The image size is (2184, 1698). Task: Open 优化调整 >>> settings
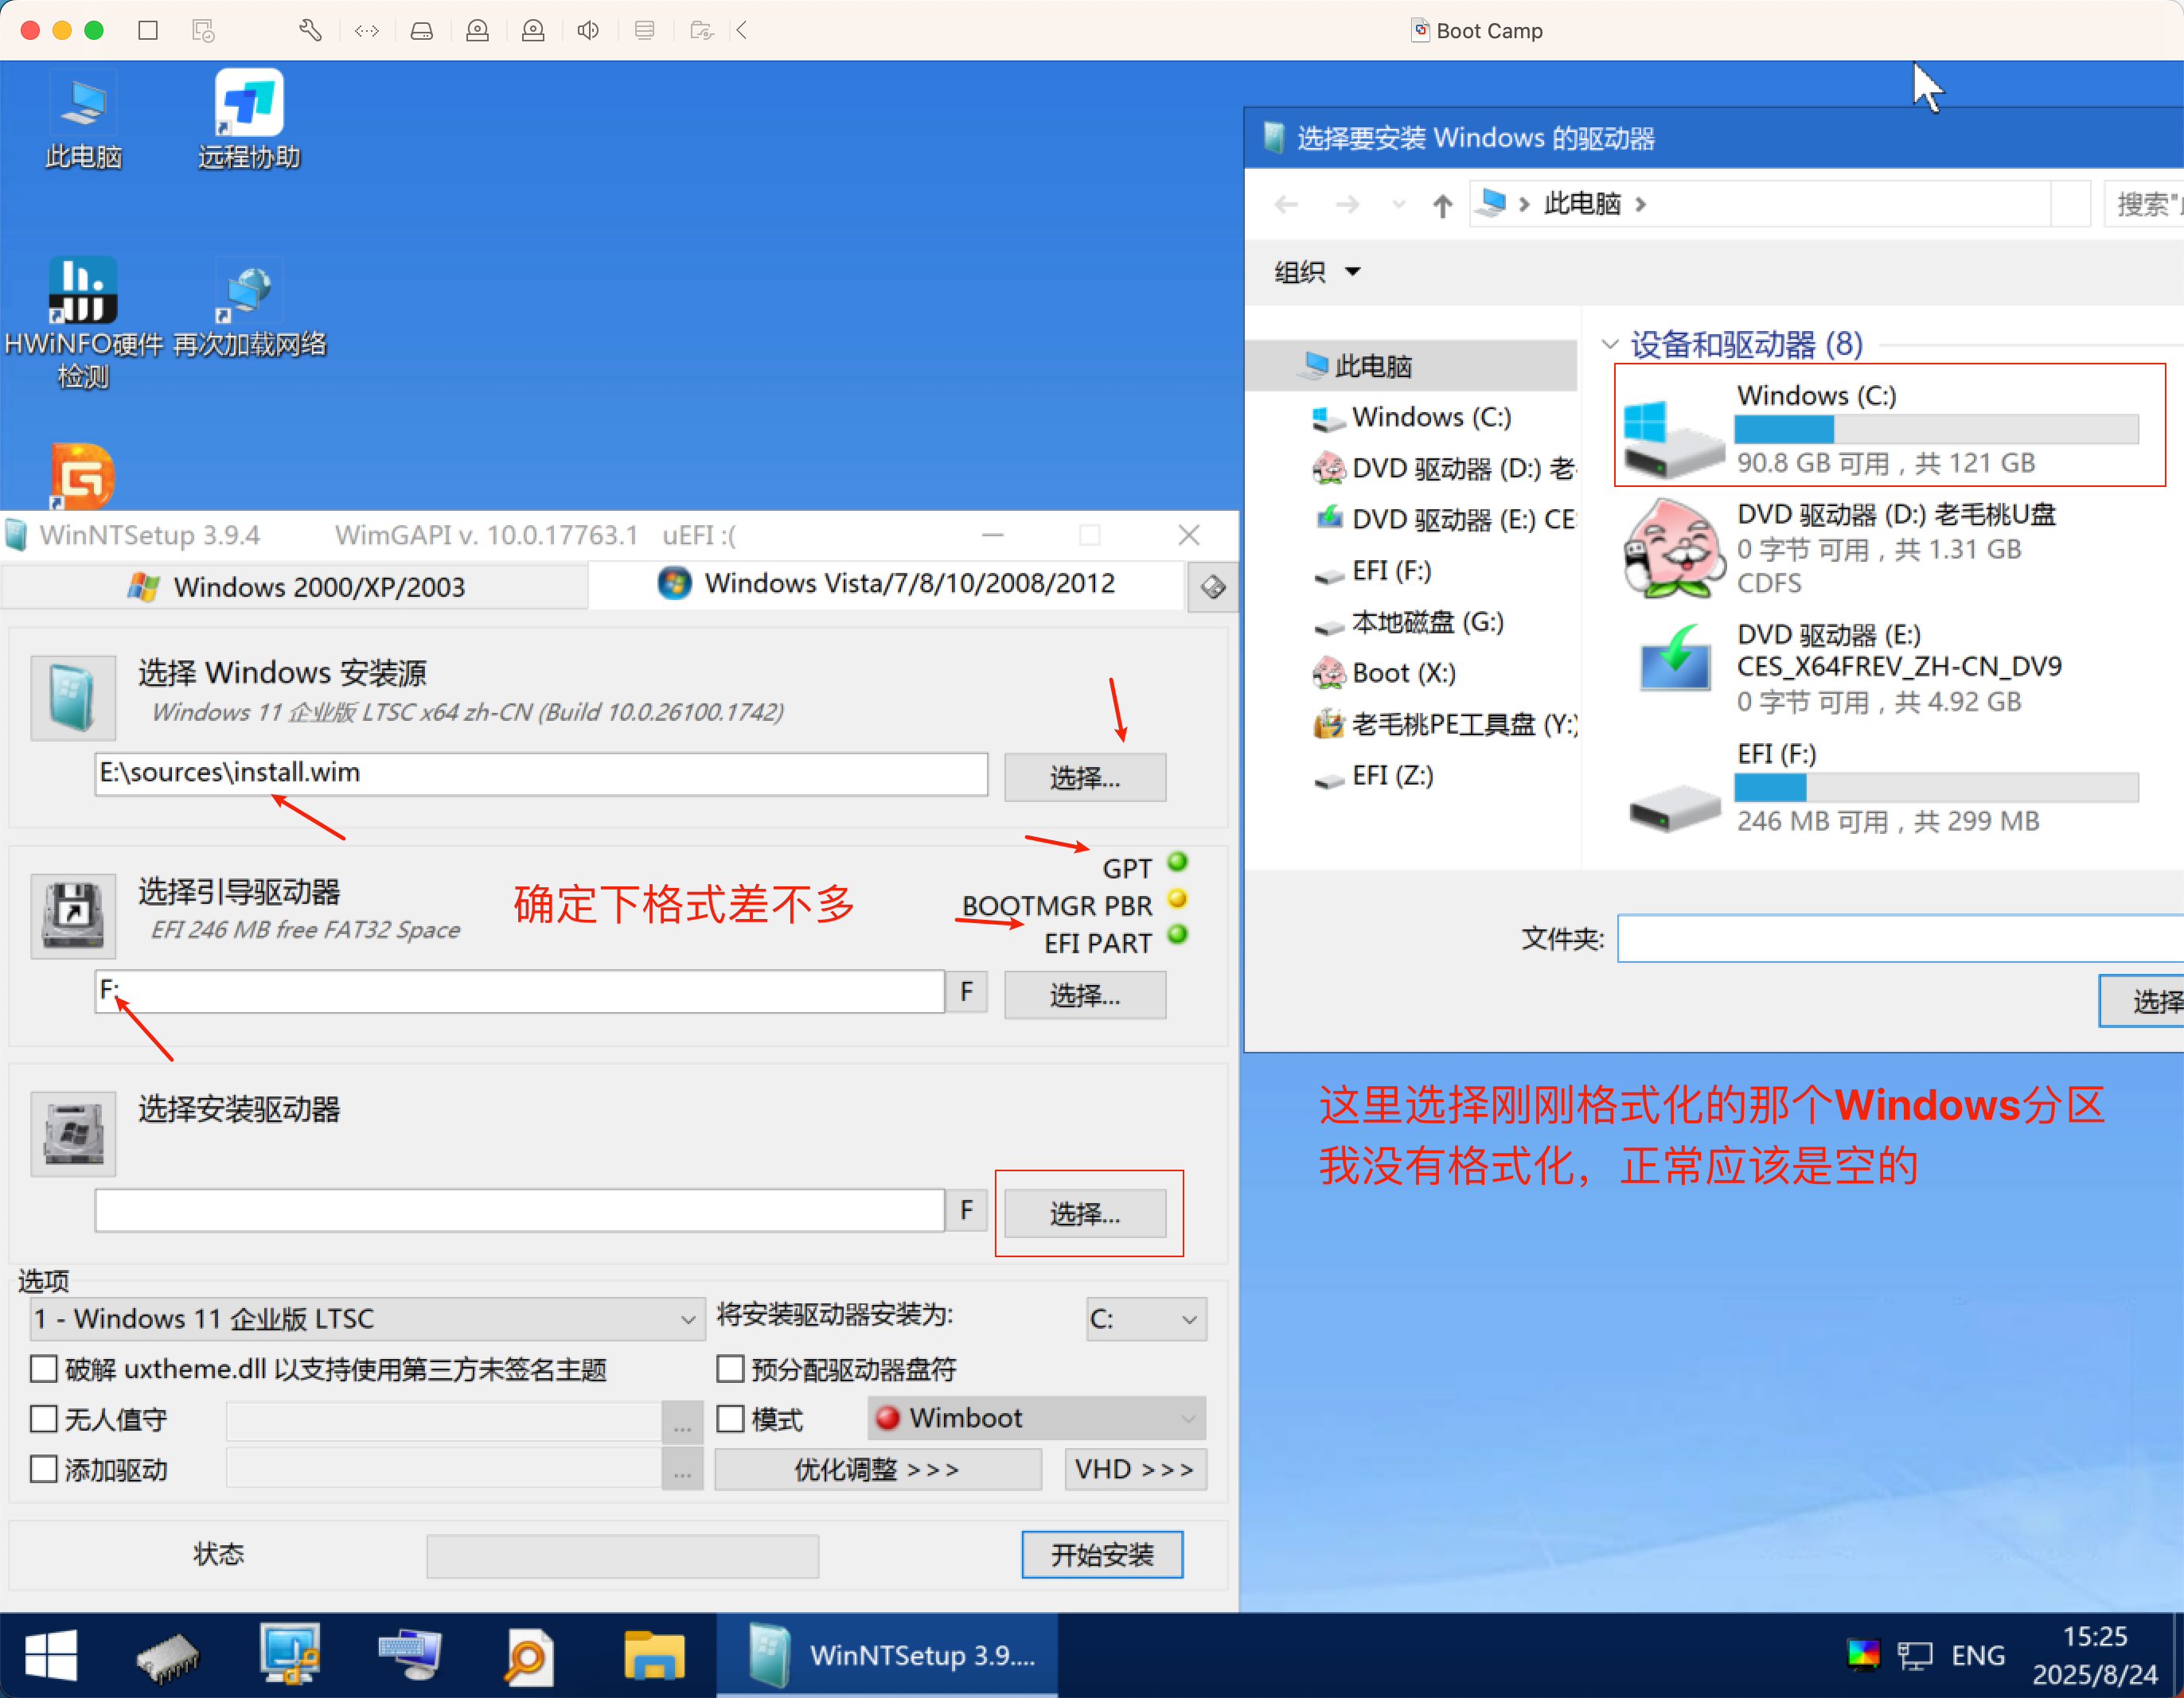click(x=878, y=1470)
